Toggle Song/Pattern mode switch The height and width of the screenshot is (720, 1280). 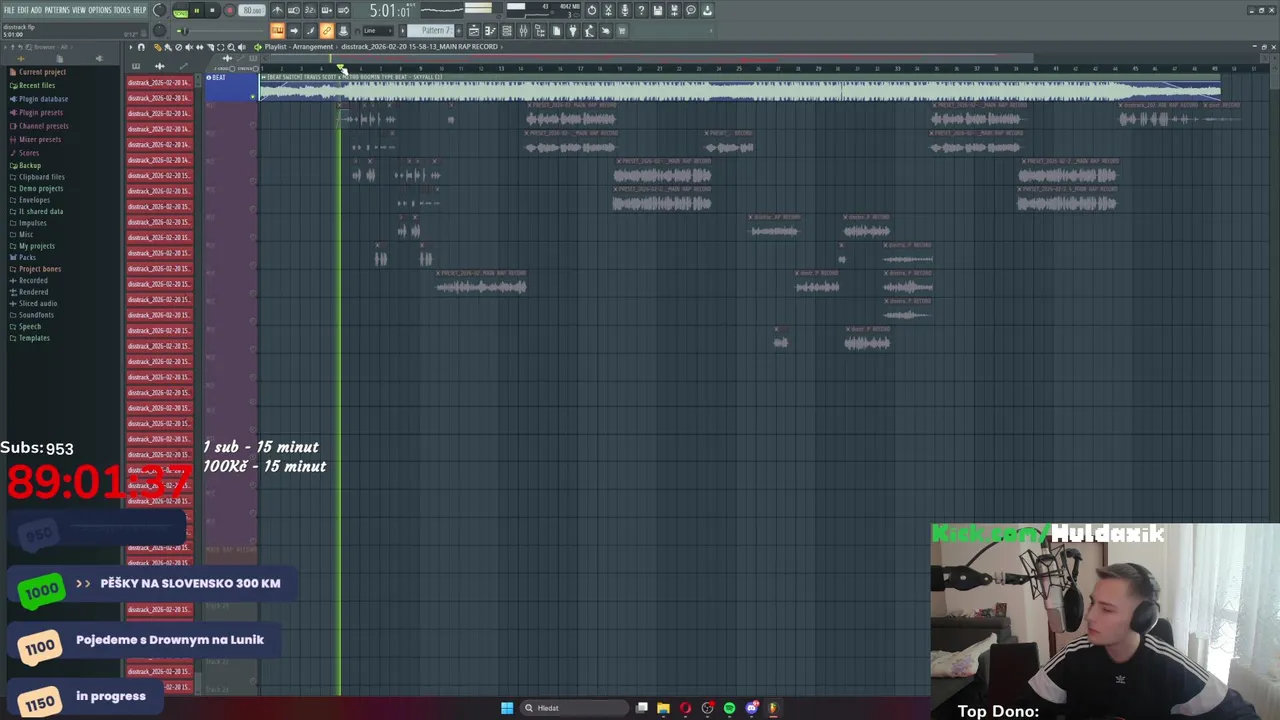click(180, 11)
